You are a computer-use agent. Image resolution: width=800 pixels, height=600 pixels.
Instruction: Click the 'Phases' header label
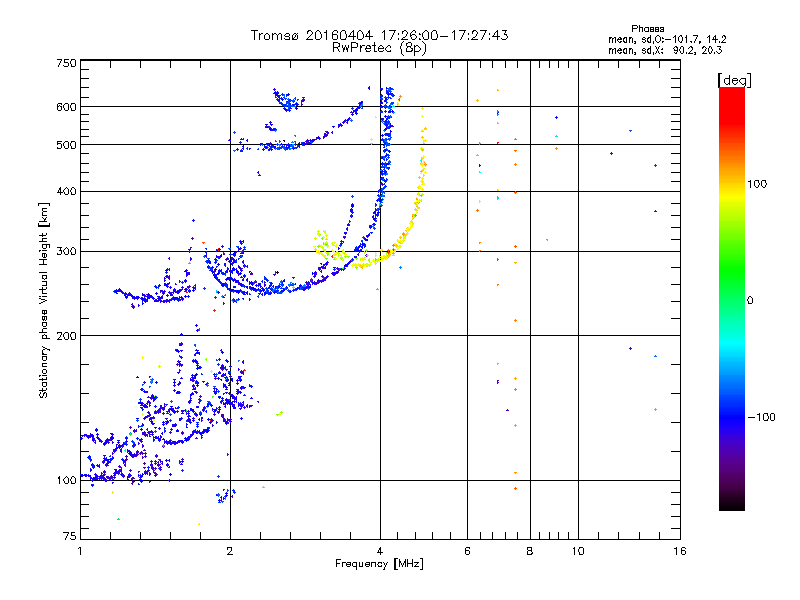click(x=647, y=29)
